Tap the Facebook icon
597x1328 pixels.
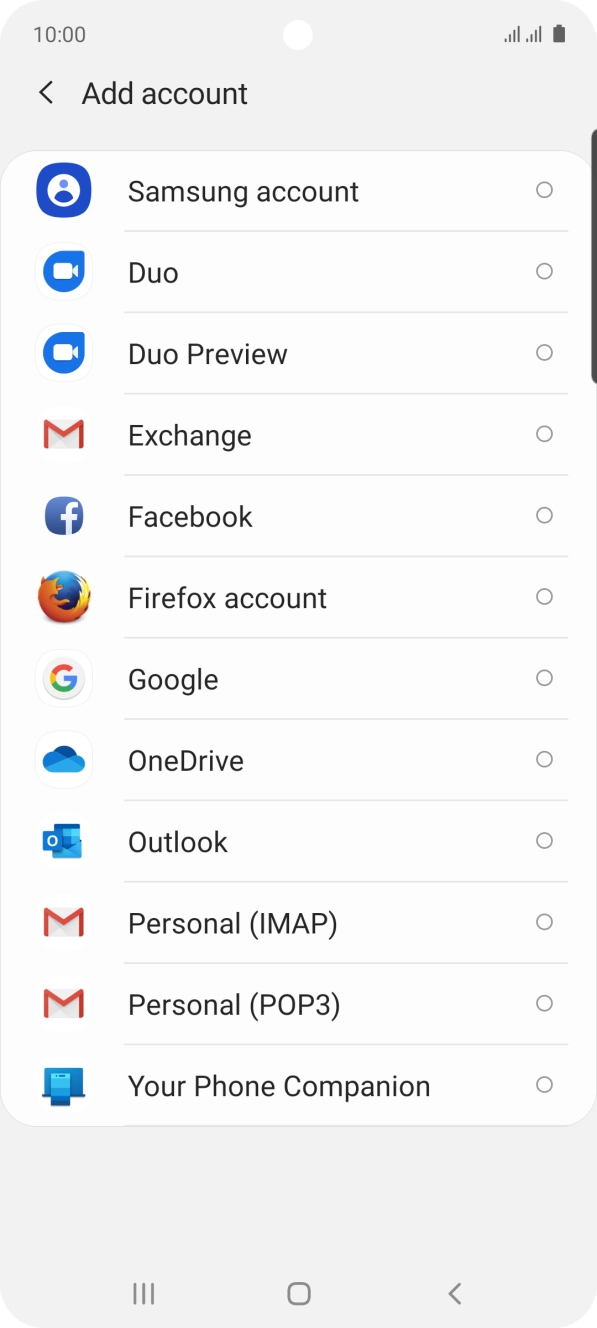[64, 515]
